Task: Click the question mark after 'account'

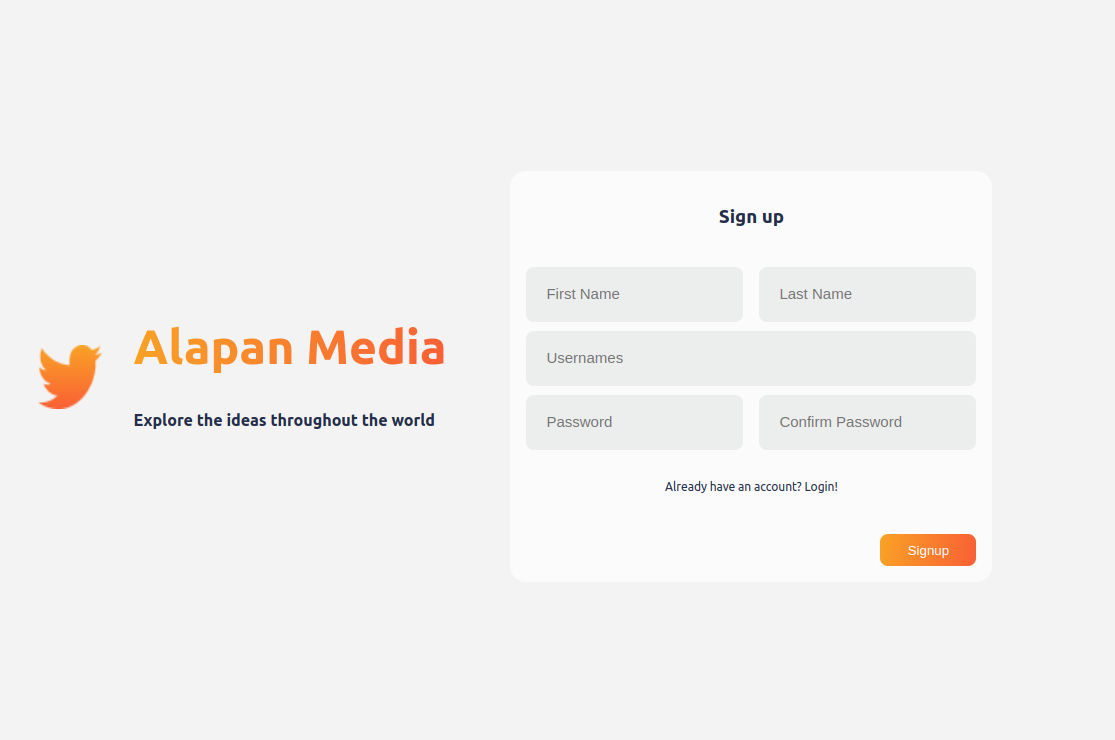Action: (799, 486)
